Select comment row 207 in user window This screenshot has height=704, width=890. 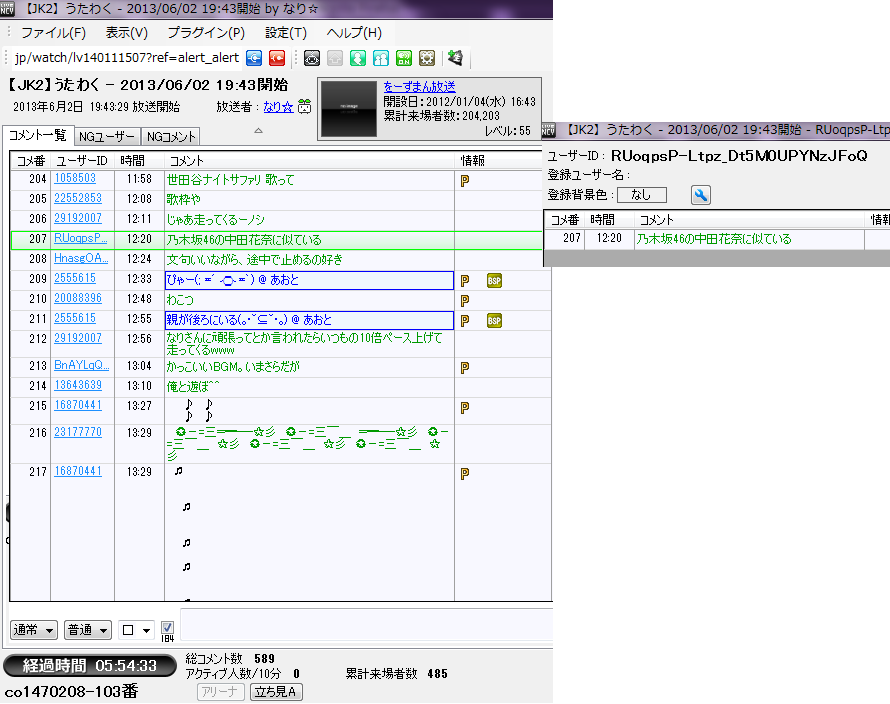[717, 239]
